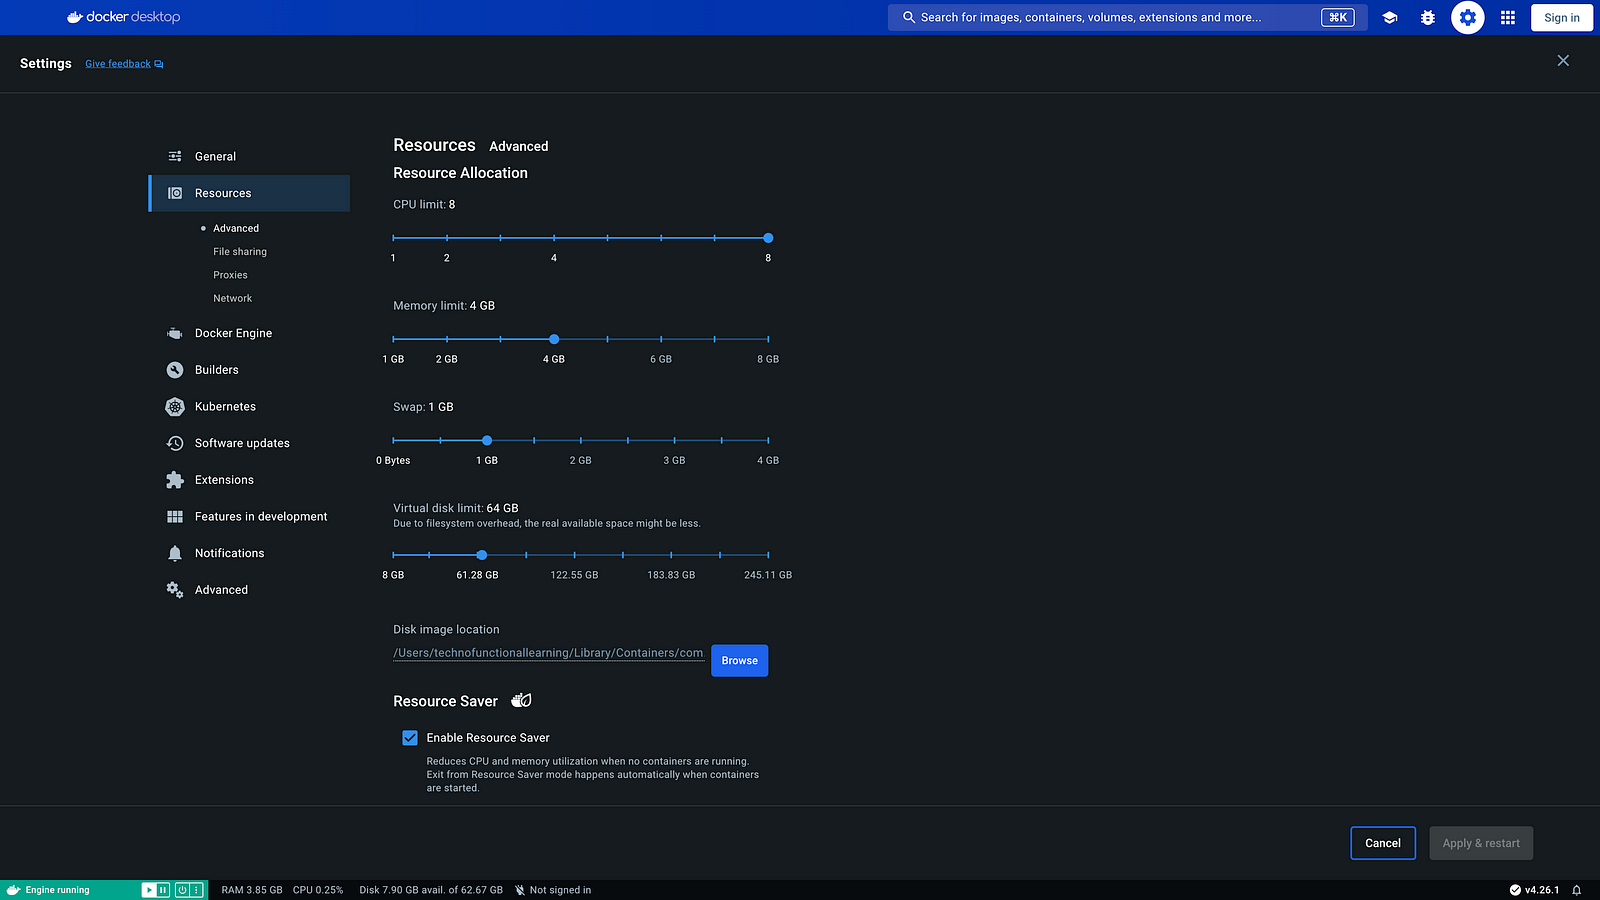This screenshot has height=900, width=1600.
Task: Click the settings gear icon in header
Action: click(x=1467, y=17)
